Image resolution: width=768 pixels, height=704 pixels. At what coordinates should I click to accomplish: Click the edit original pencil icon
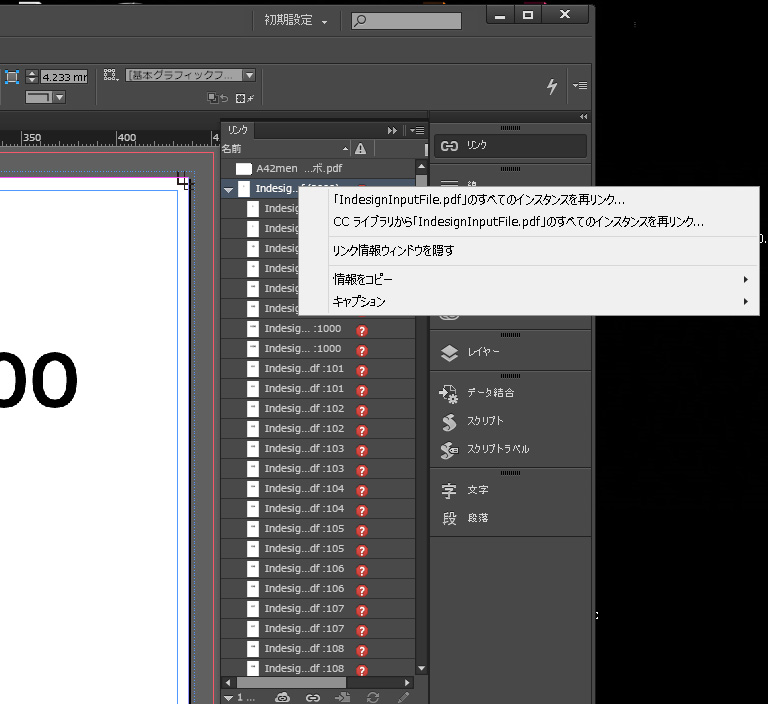click(x=404, y=697)
